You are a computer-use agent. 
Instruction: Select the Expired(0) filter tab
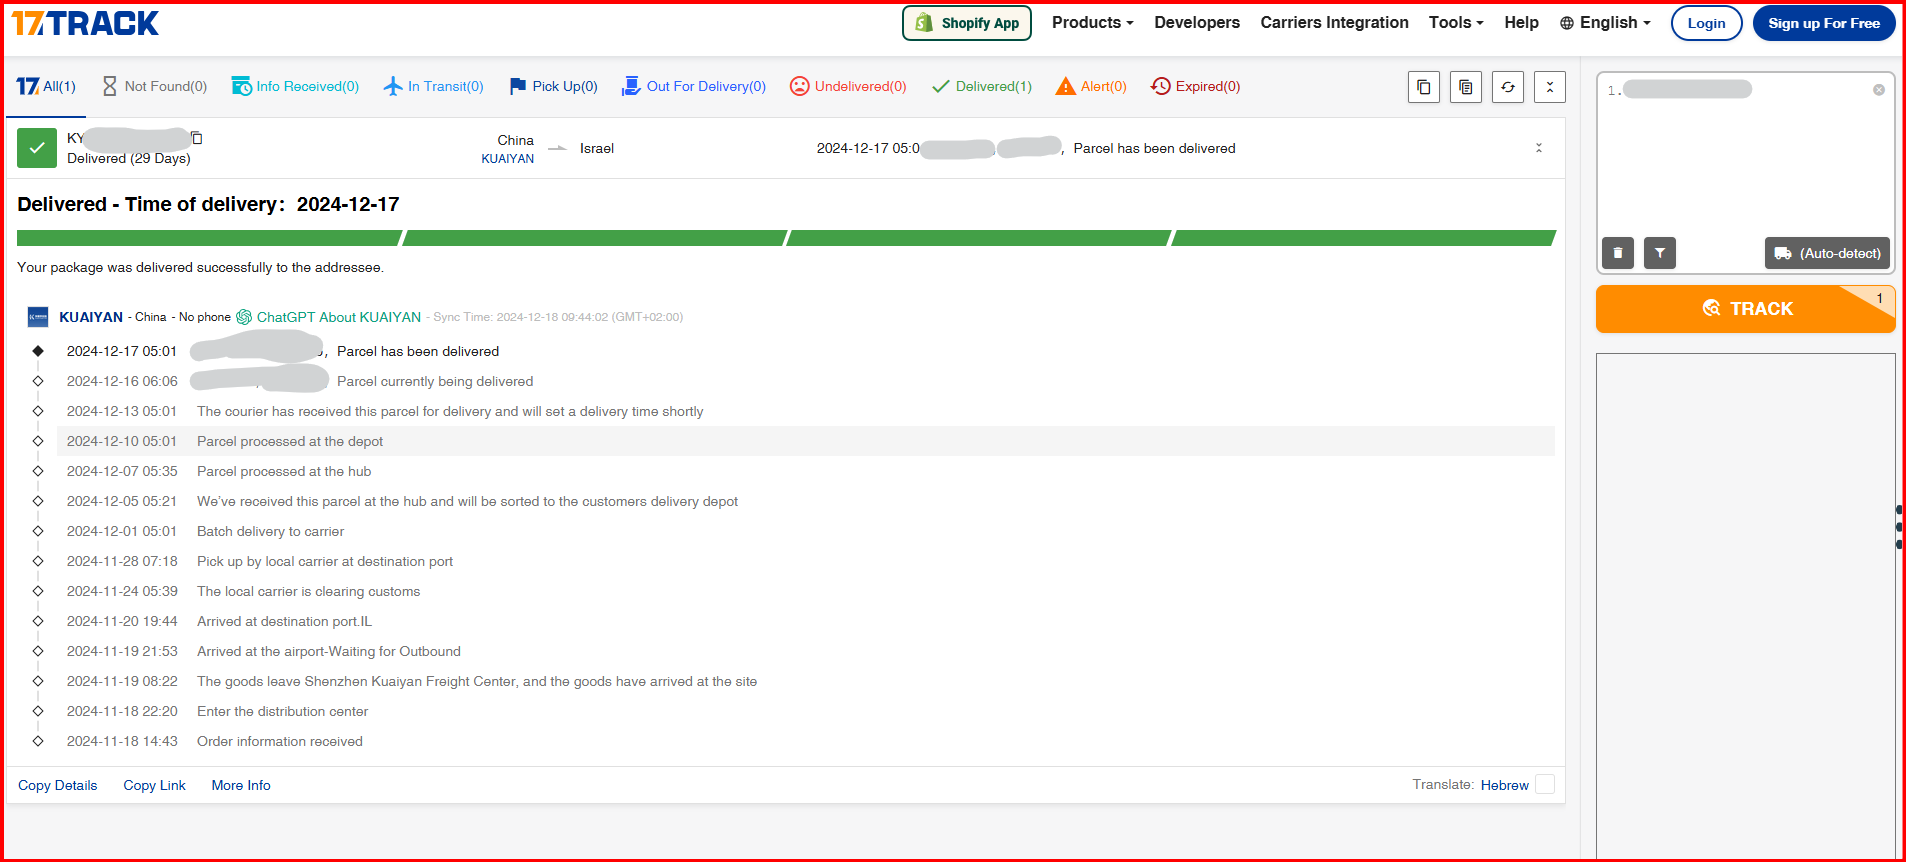click(x=1195, y=87)
